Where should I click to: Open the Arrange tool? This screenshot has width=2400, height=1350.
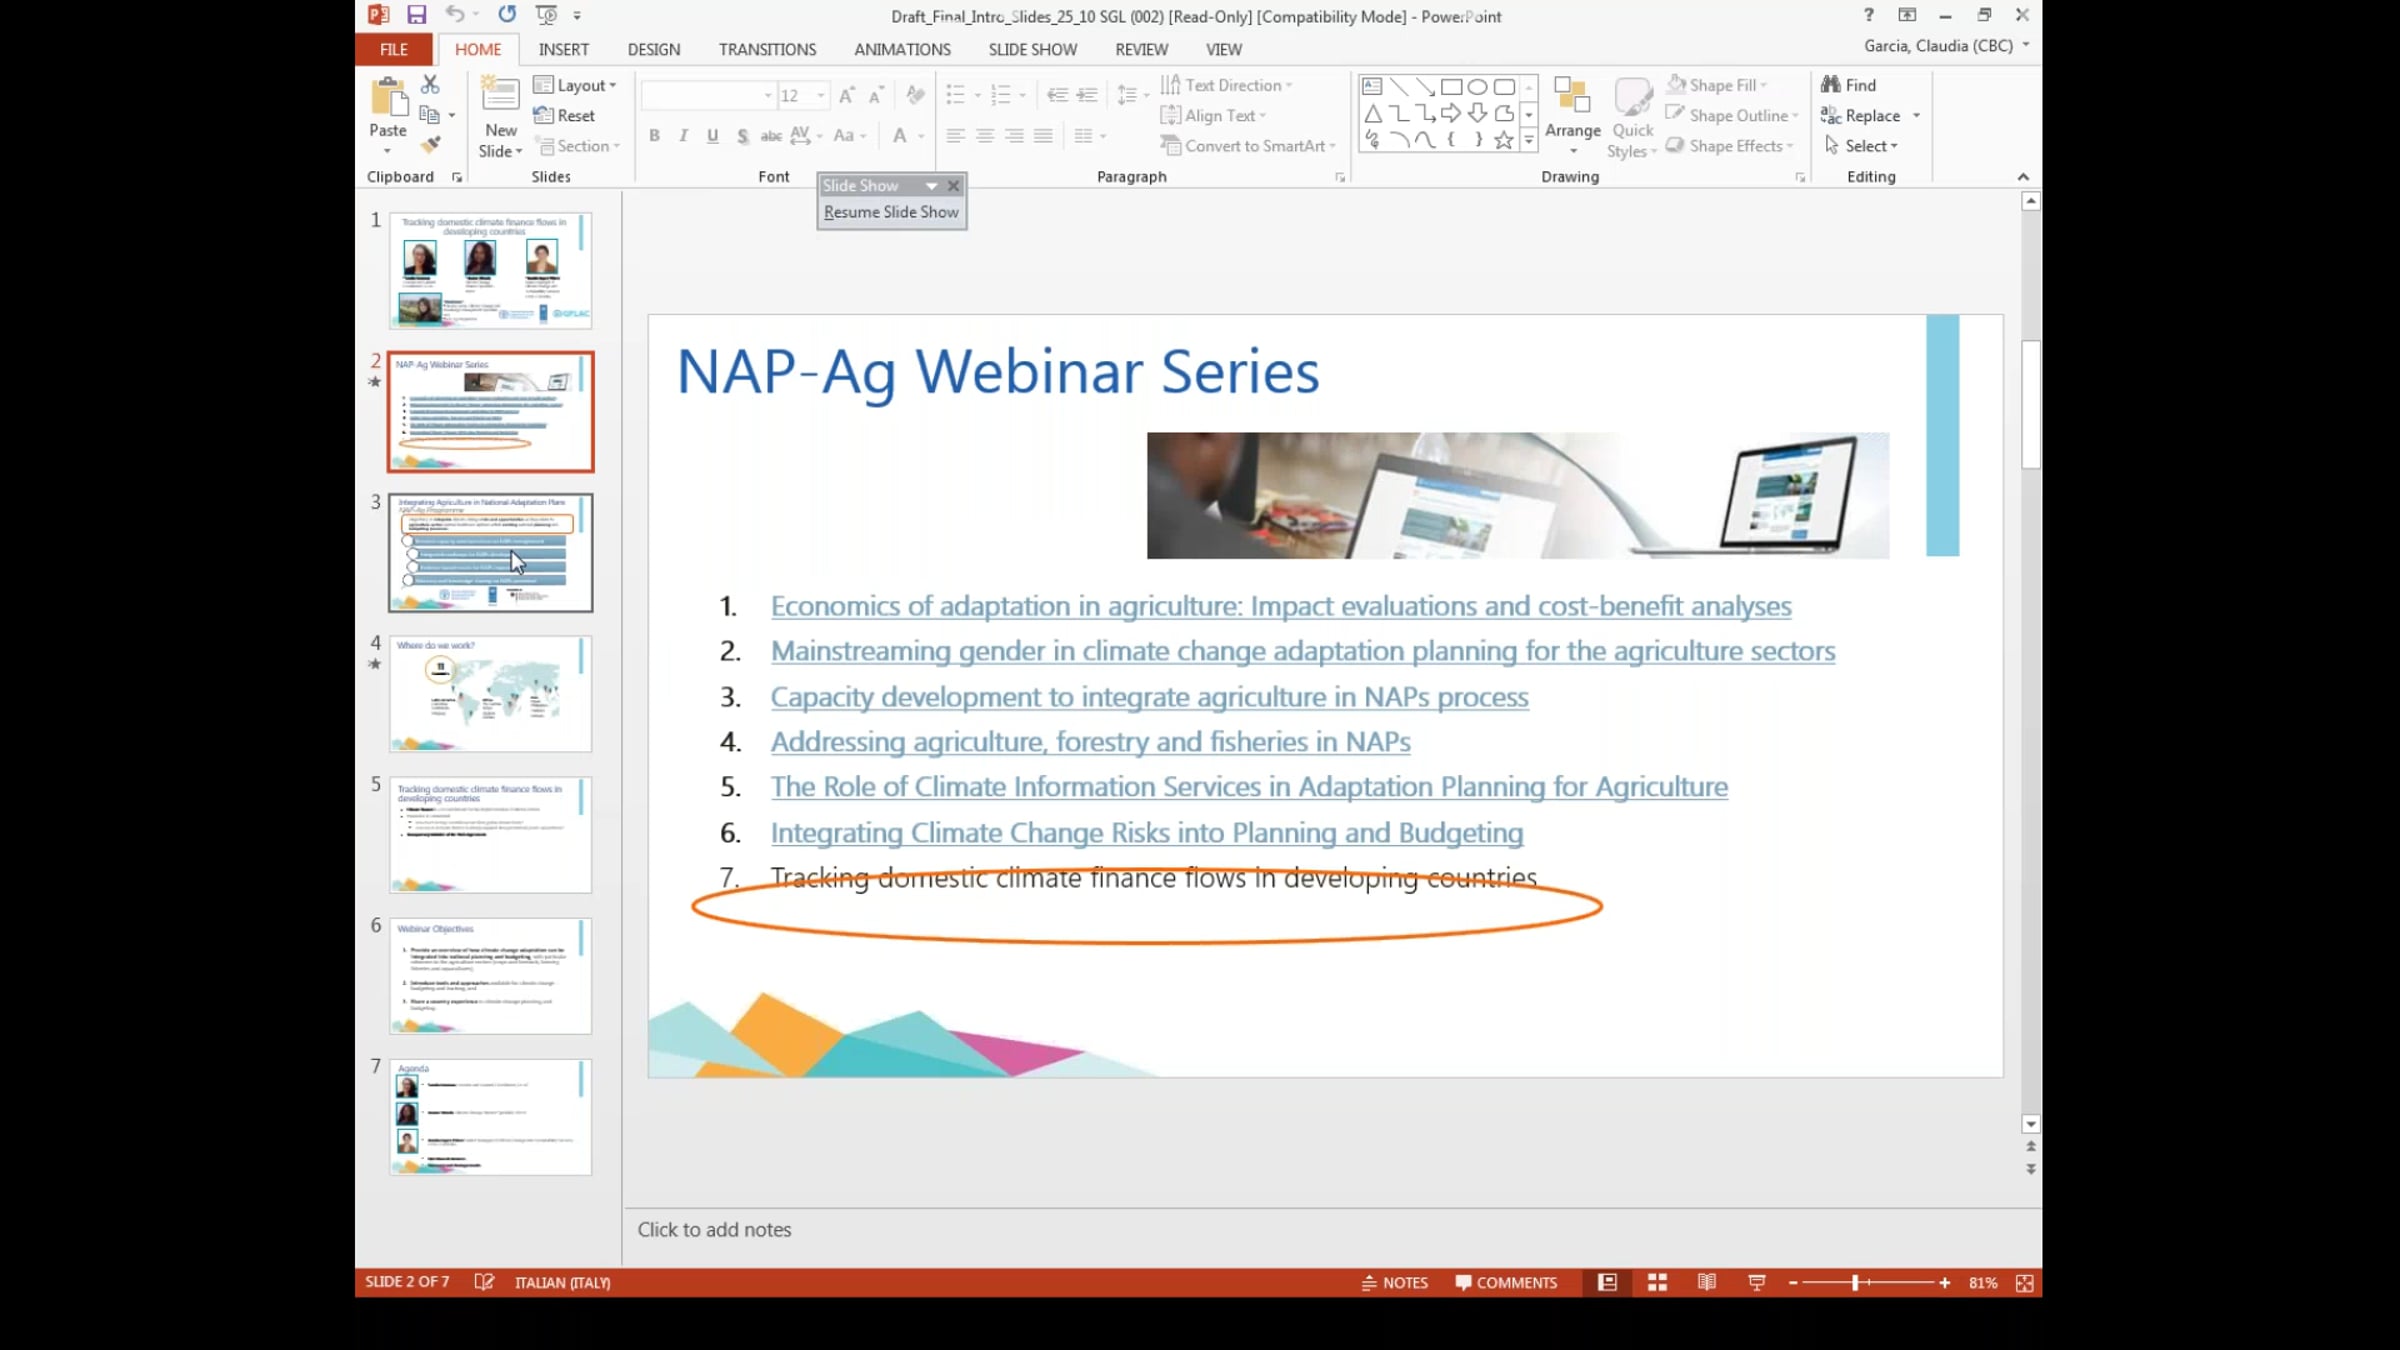(x=1572, y=115)
